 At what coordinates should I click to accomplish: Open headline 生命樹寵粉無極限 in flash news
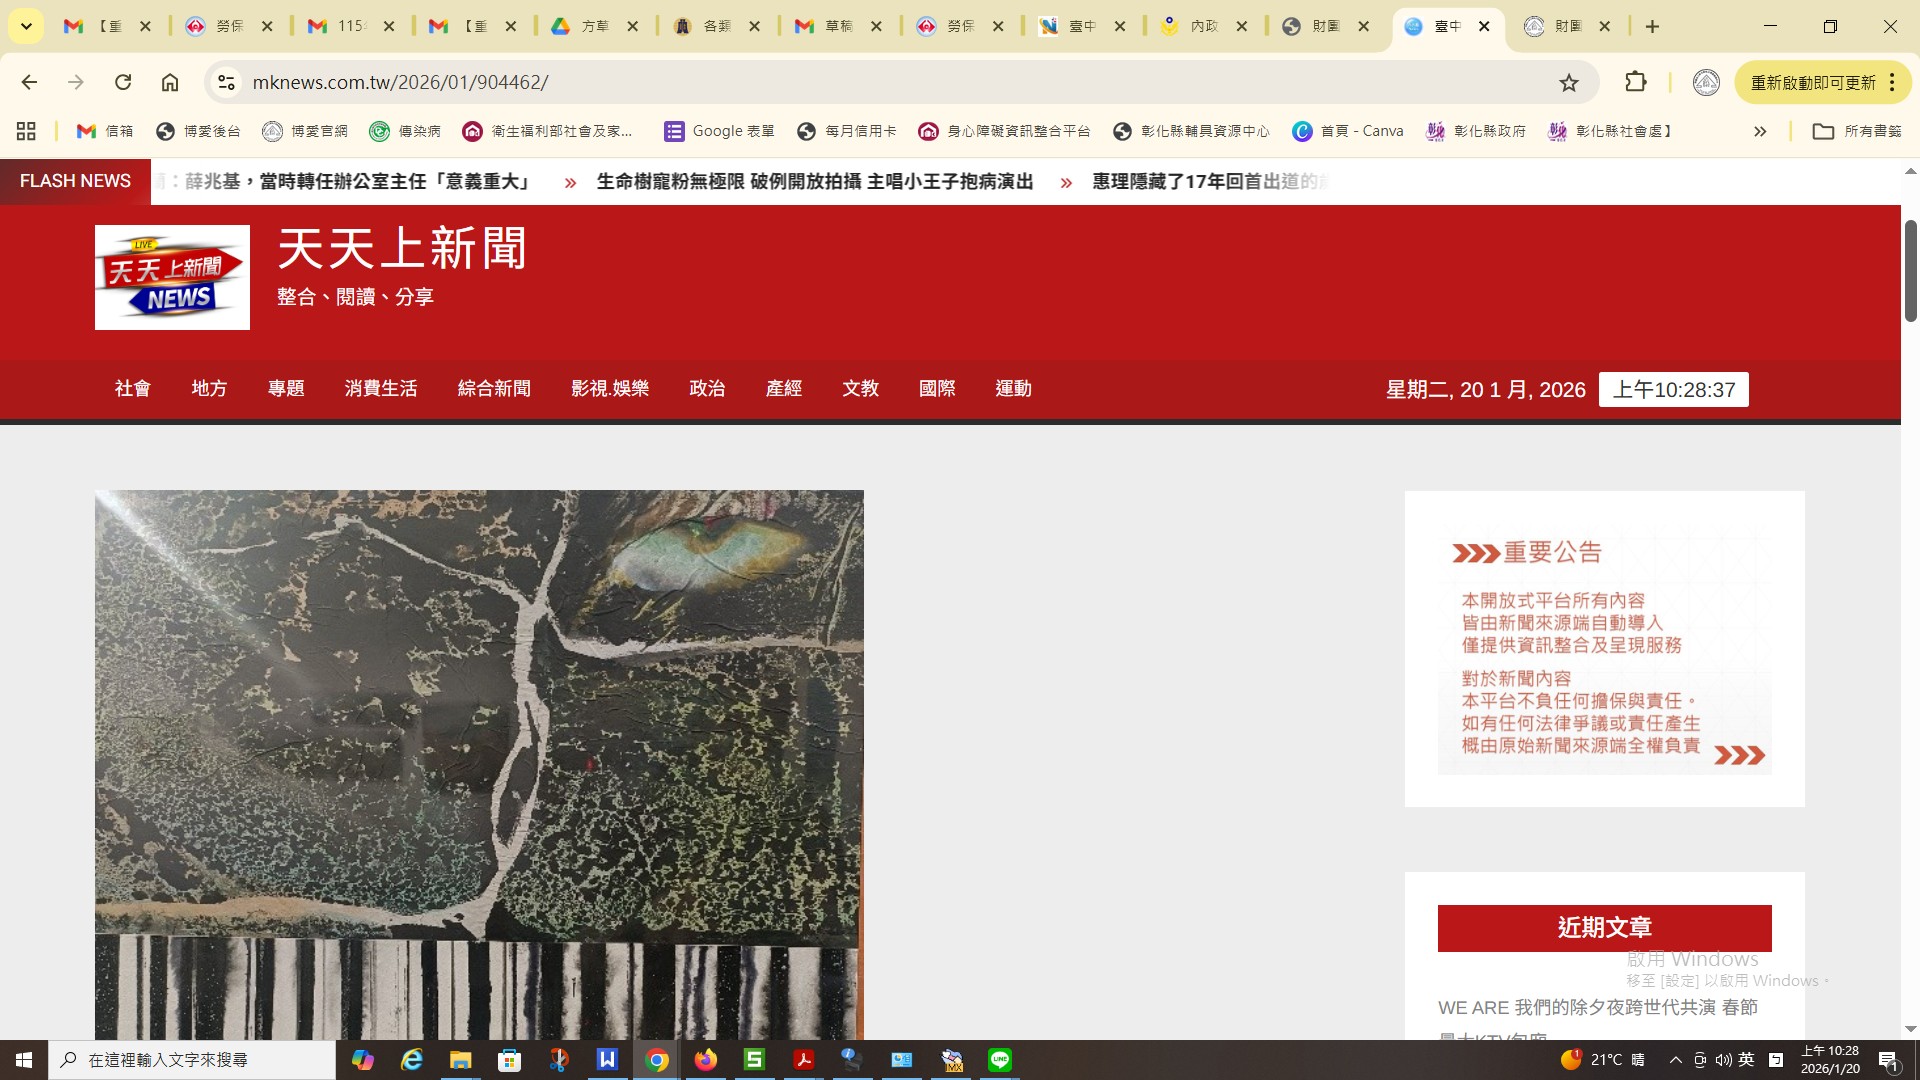coord(814,181)
